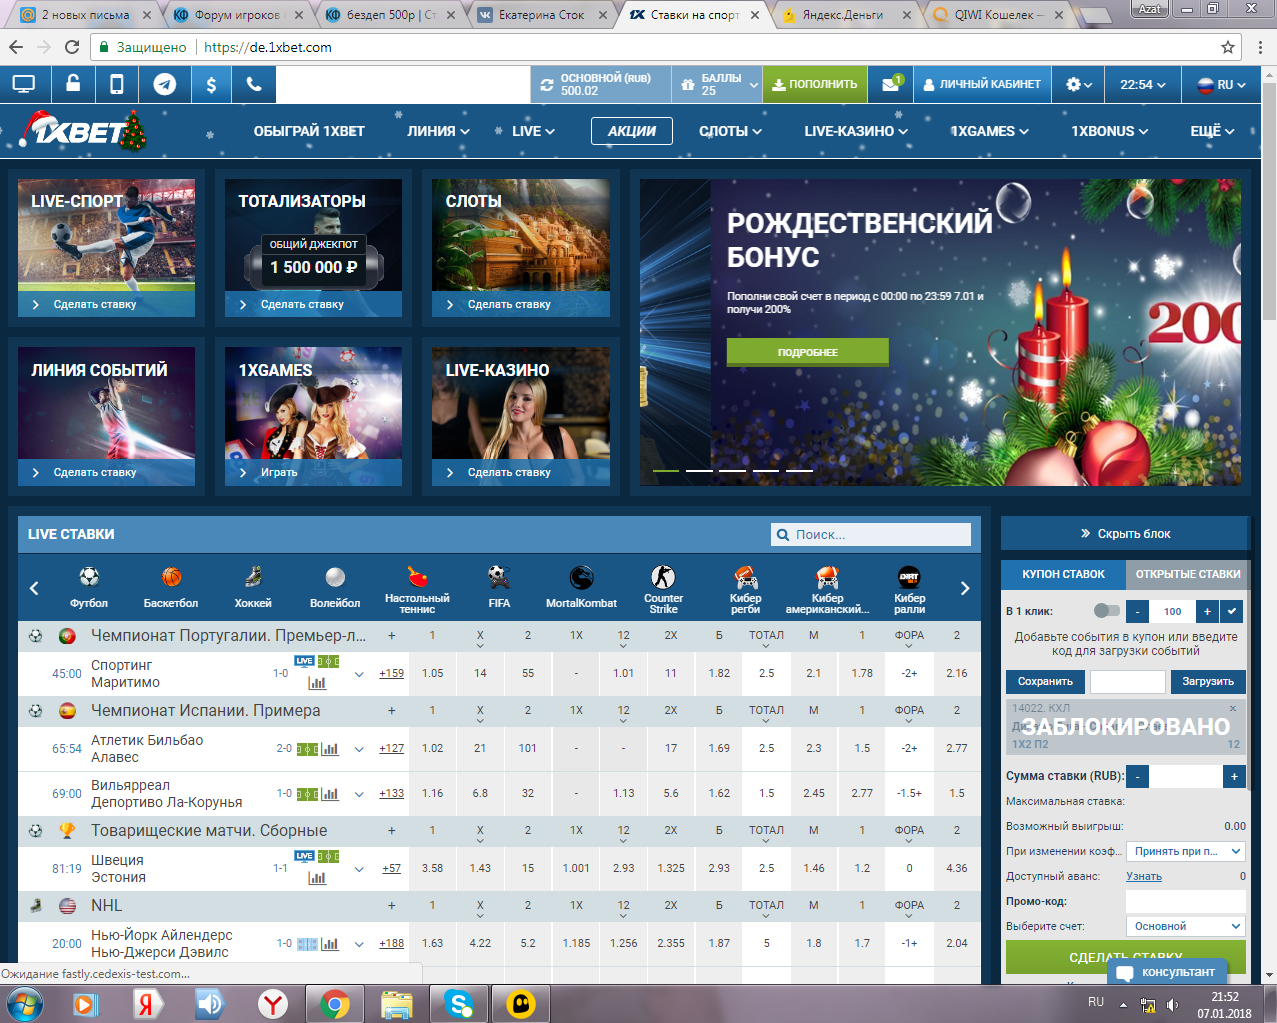Click the ПОДРОБНЕЕ banner button

(808, 352)
